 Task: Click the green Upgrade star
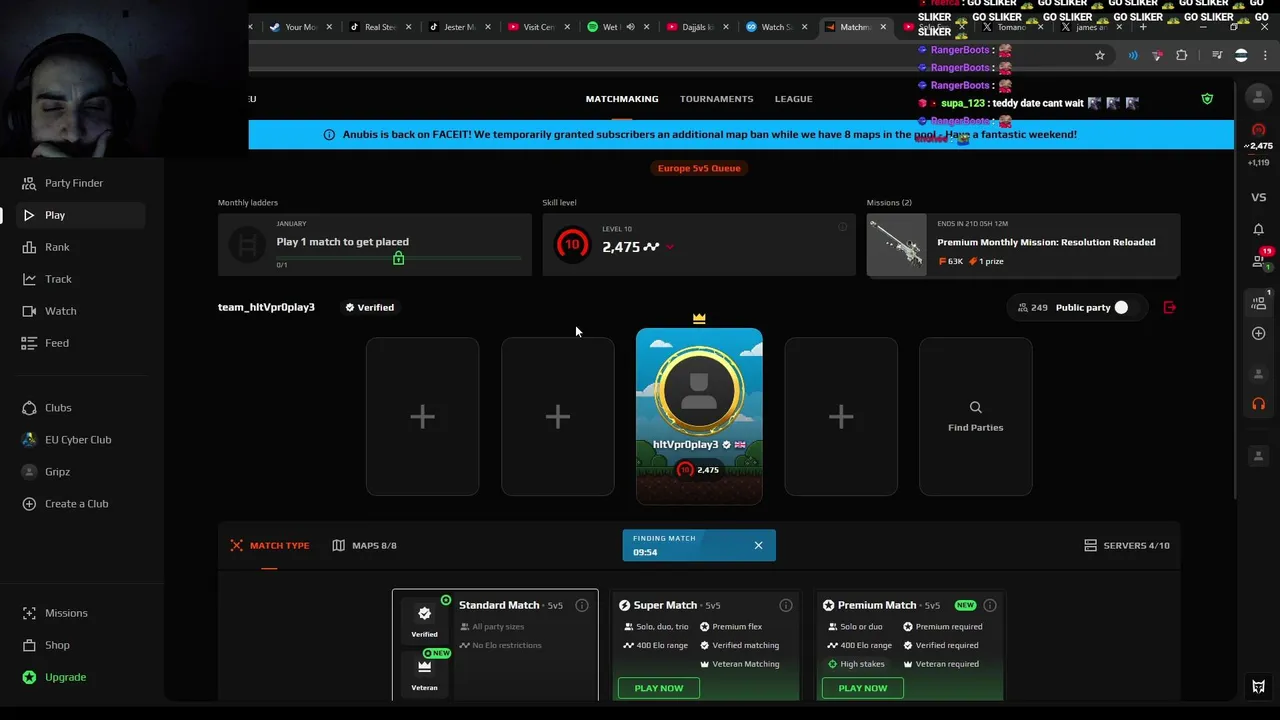(29, 677)
